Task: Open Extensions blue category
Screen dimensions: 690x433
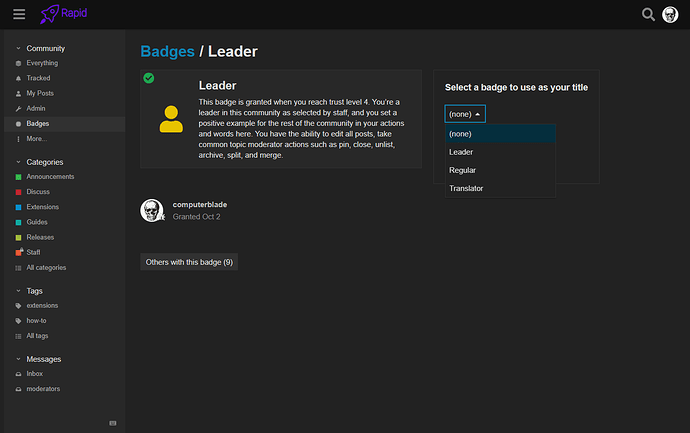Action: point(43,207)
